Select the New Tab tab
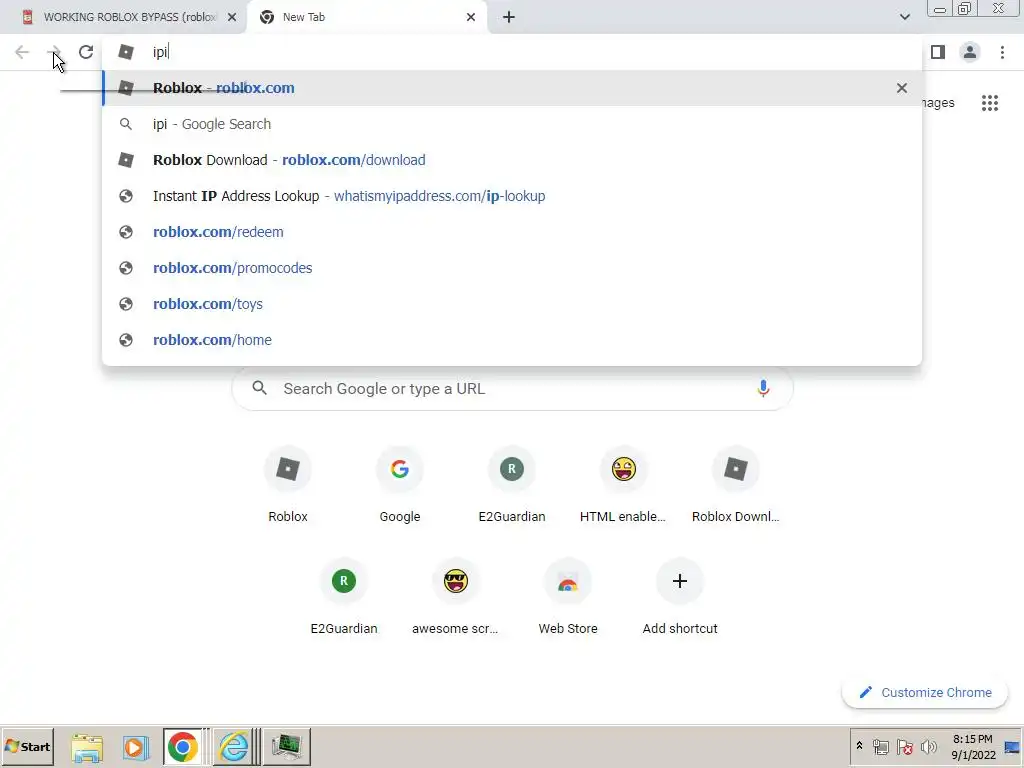This screenshot has height=768, width=1024. [x=368, y=17]
